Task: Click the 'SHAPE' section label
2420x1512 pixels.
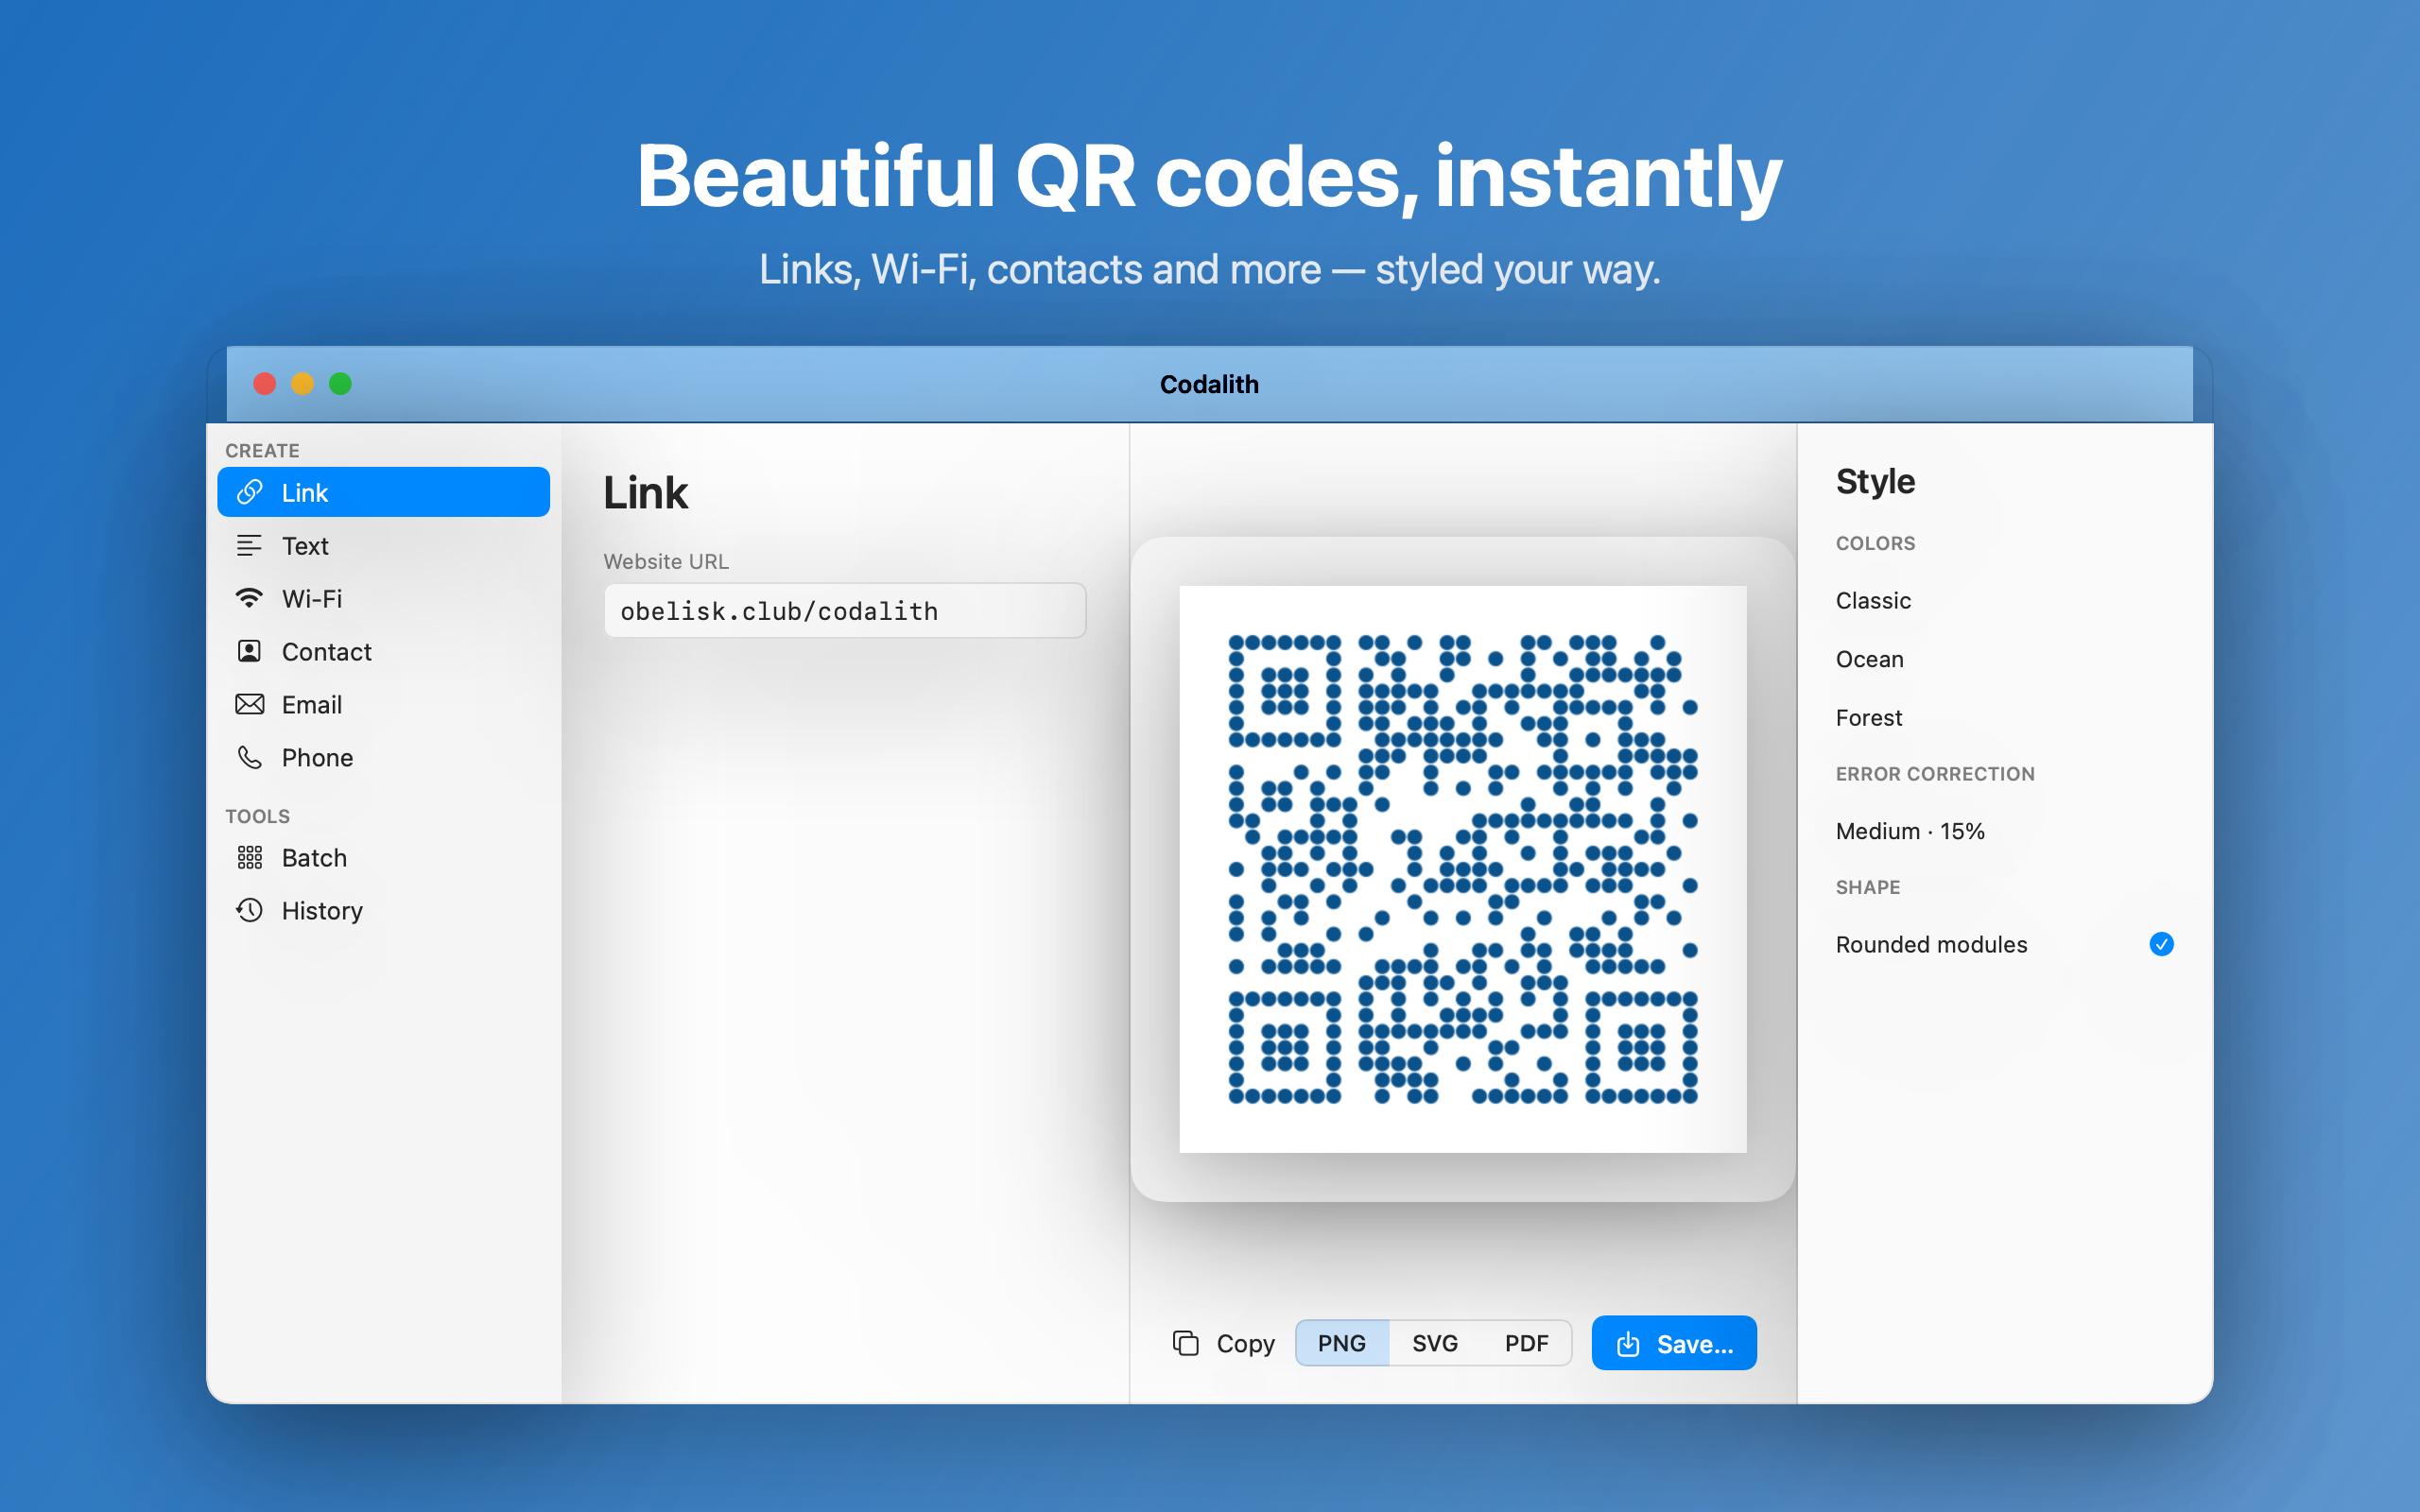Action: pyautogui.click(x=1868, y=887)
